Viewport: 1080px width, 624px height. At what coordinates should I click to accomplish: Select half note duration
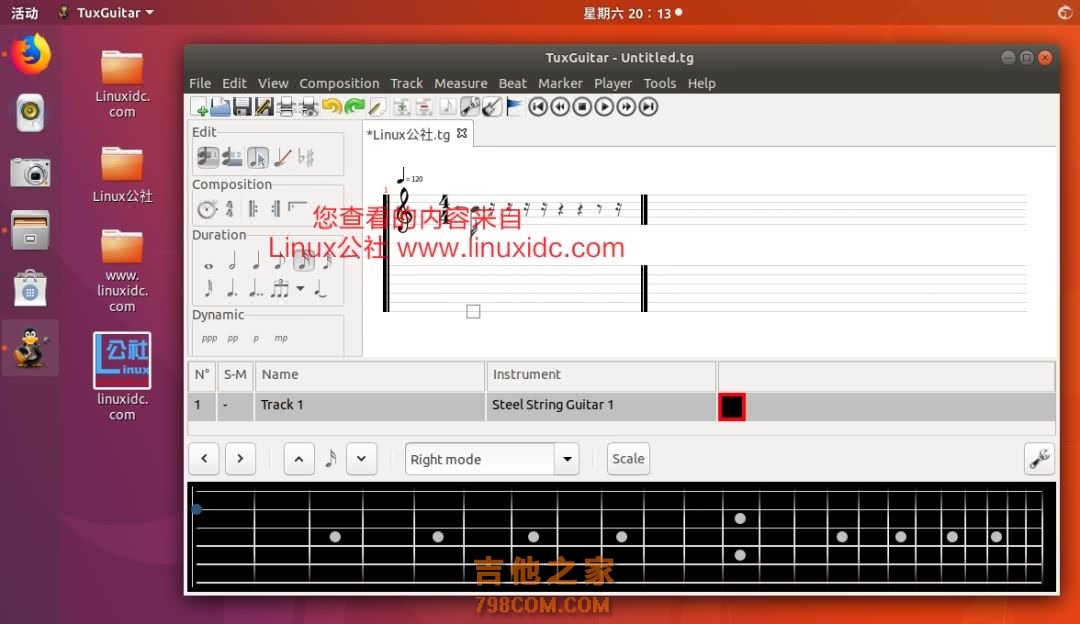point(233,261)
